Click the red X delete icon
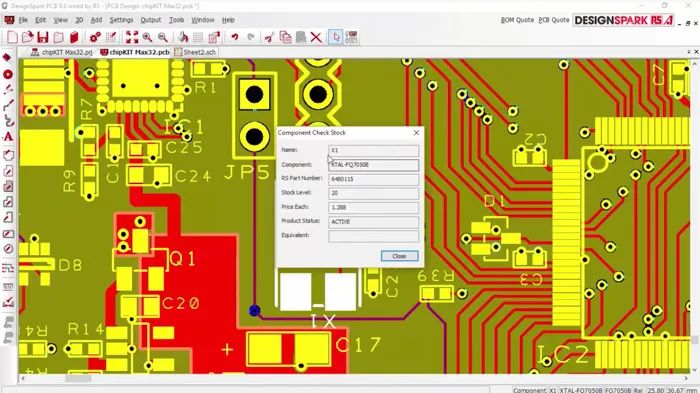The width and height of the screenshot is (700, 393). click(x=316, y=37)
